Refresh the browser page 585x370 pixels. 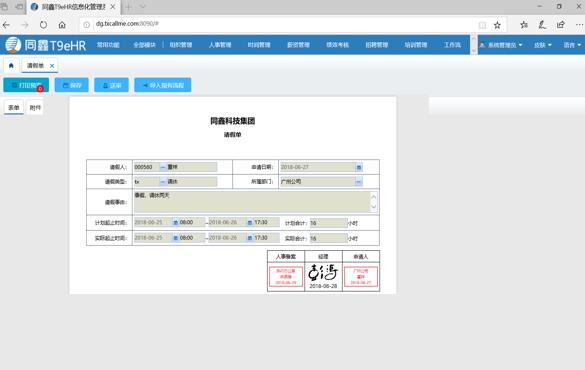point(43,25)
